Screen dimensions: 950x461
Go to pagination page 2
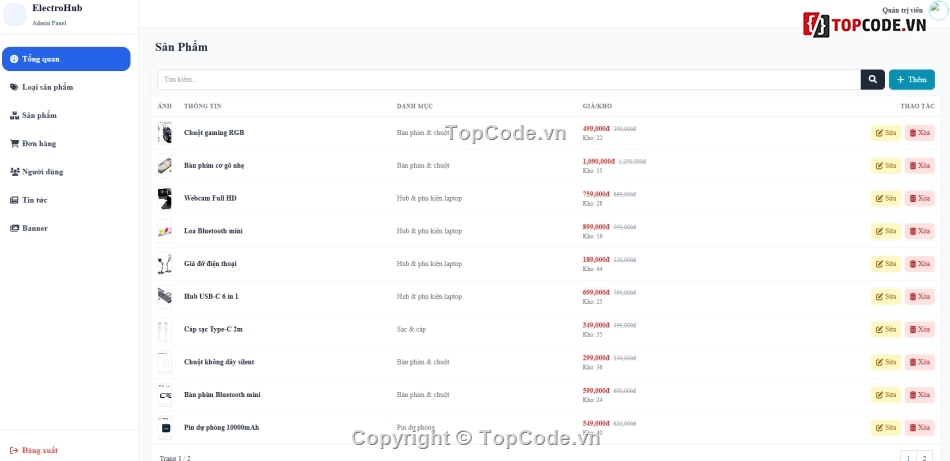click(925, 457)
